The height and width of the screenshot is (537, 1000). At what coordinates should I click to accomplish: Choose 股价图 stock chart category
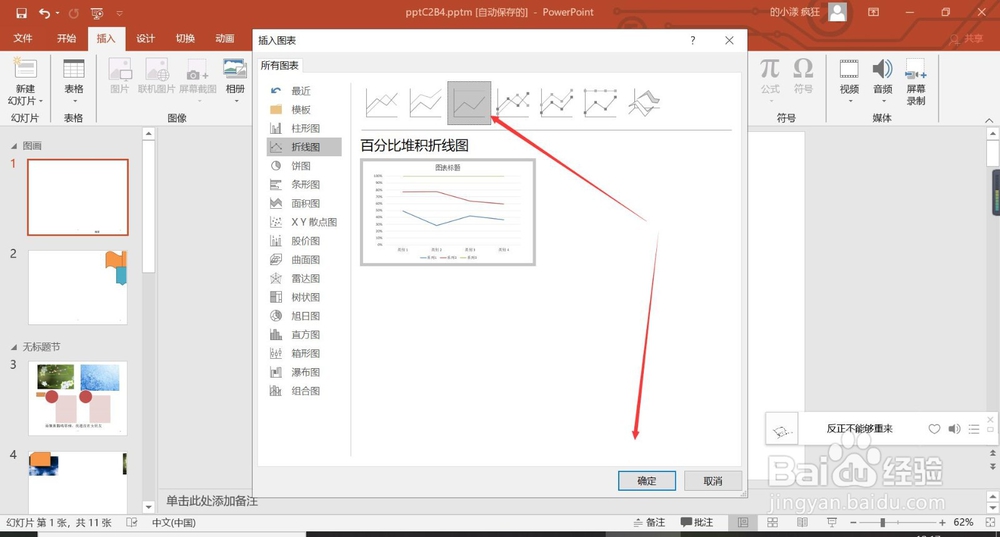(x=304, y=241)
